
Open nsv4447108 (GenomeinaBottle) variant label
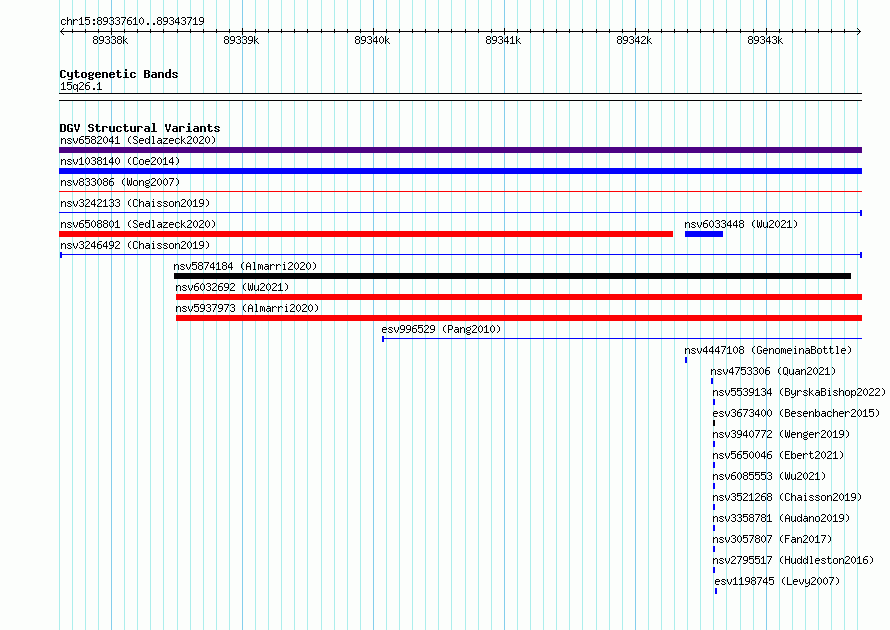coord(768,350)
